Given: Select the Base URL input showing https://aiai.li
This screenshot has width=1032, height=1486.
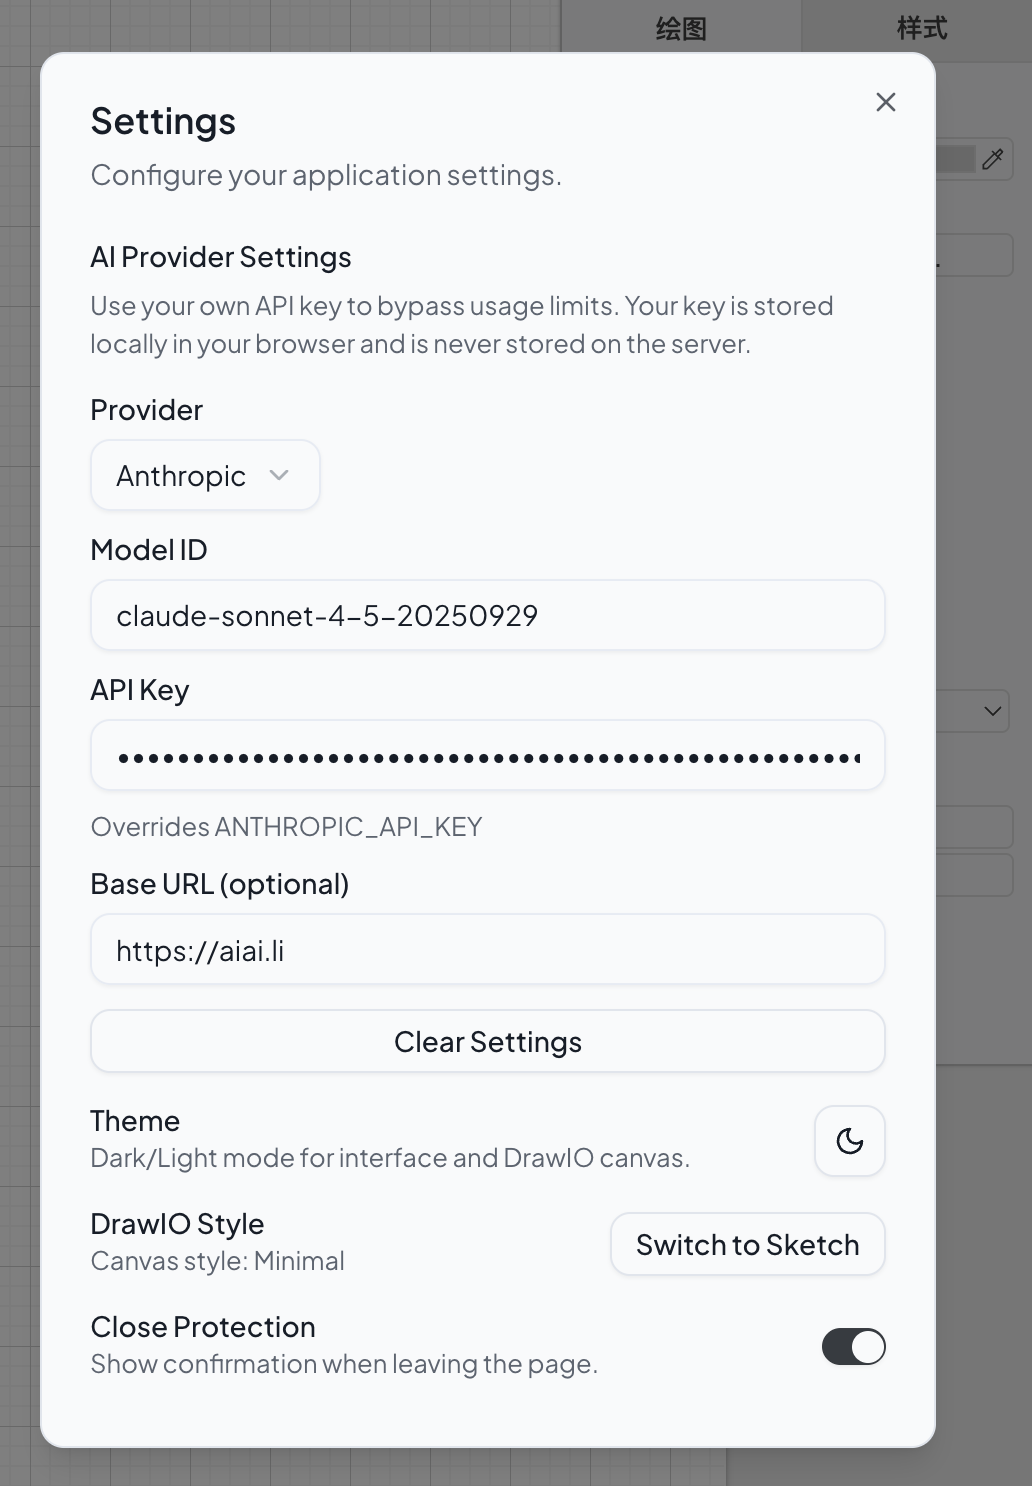Looking at the screenshot, I should click(488, 949).
